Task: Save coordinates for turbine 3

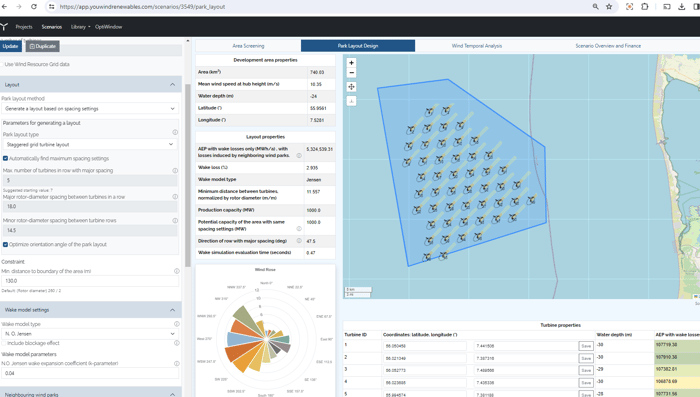Action: click(586, 370)
